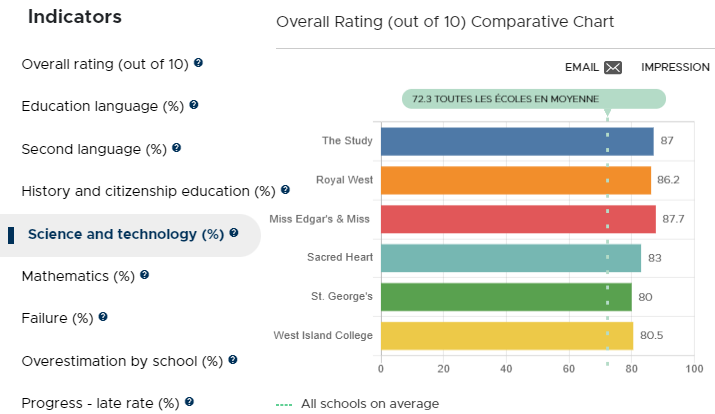
Task: Choose Education language (%) indicator
Action: (103, 106)
